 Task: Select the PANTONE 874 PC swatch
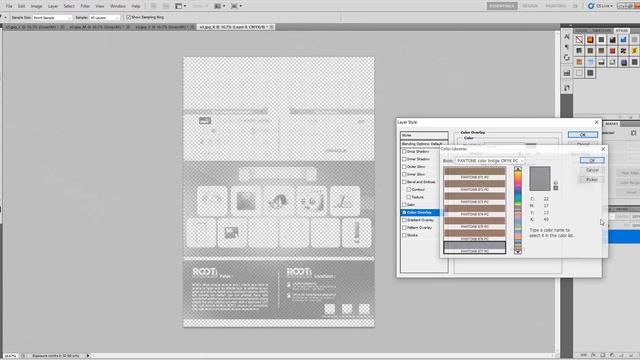pos(475,211)
